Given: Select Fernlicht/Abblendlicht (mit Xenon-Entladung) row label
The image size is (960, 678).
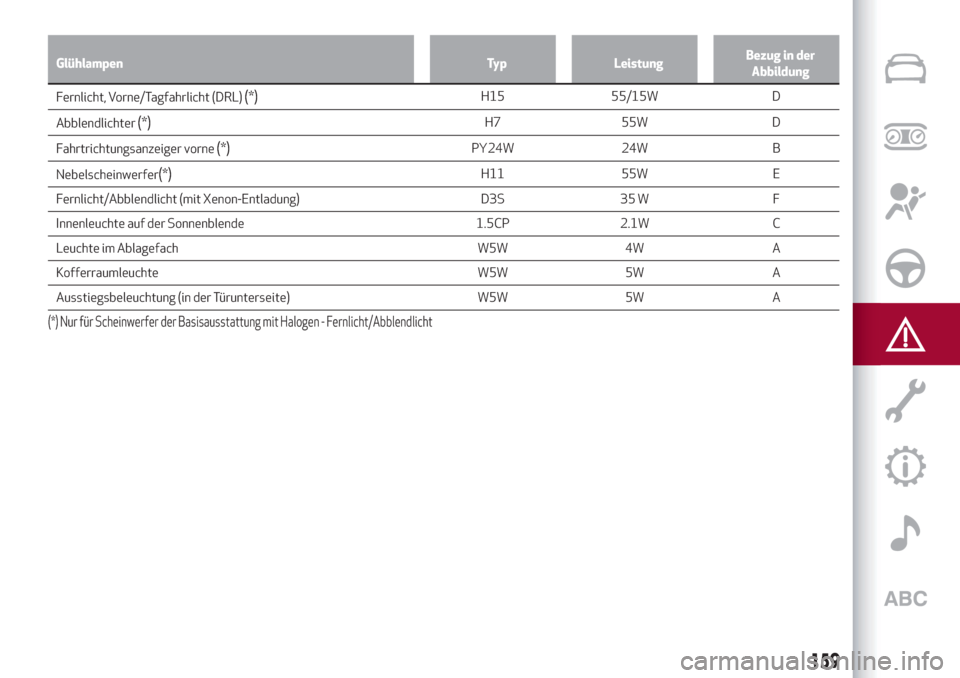Looking at the screenshot, I should 178,199.
